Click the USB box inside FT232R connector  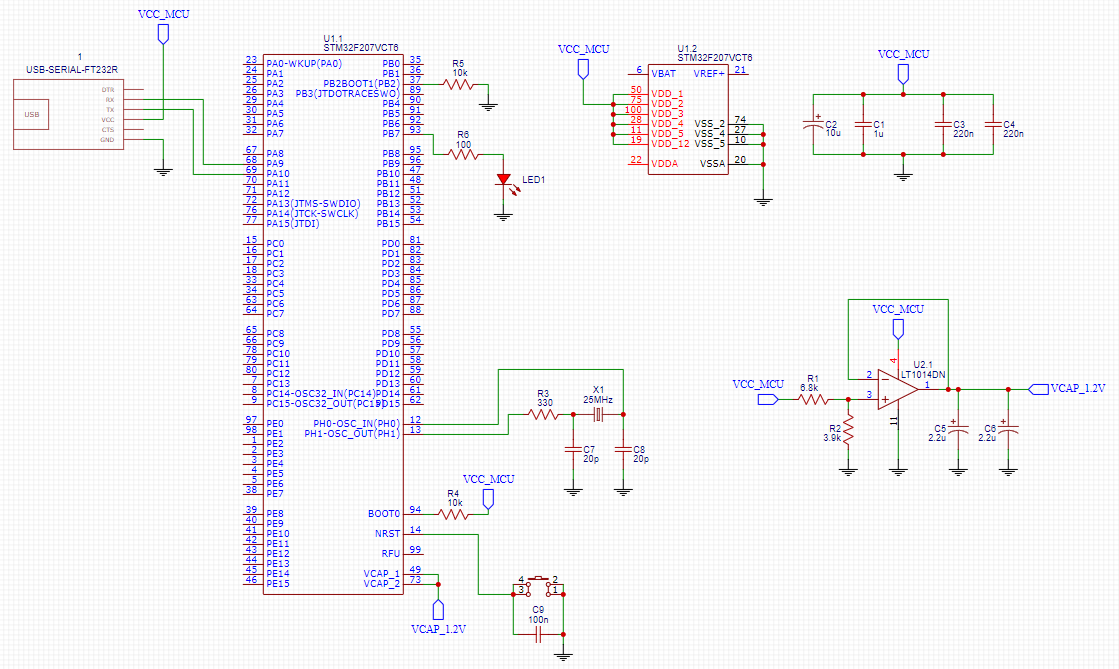pyautogui.click(x=32, y=114)
